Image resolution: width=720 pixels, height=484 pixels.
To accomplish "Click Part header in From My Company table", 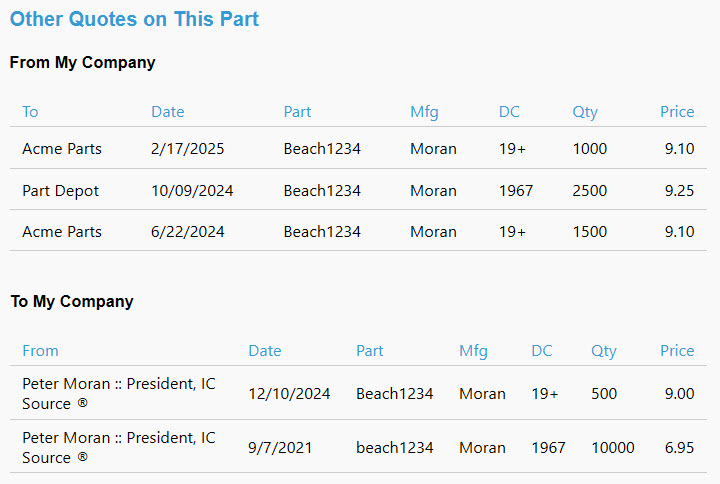I will (297, 112).
